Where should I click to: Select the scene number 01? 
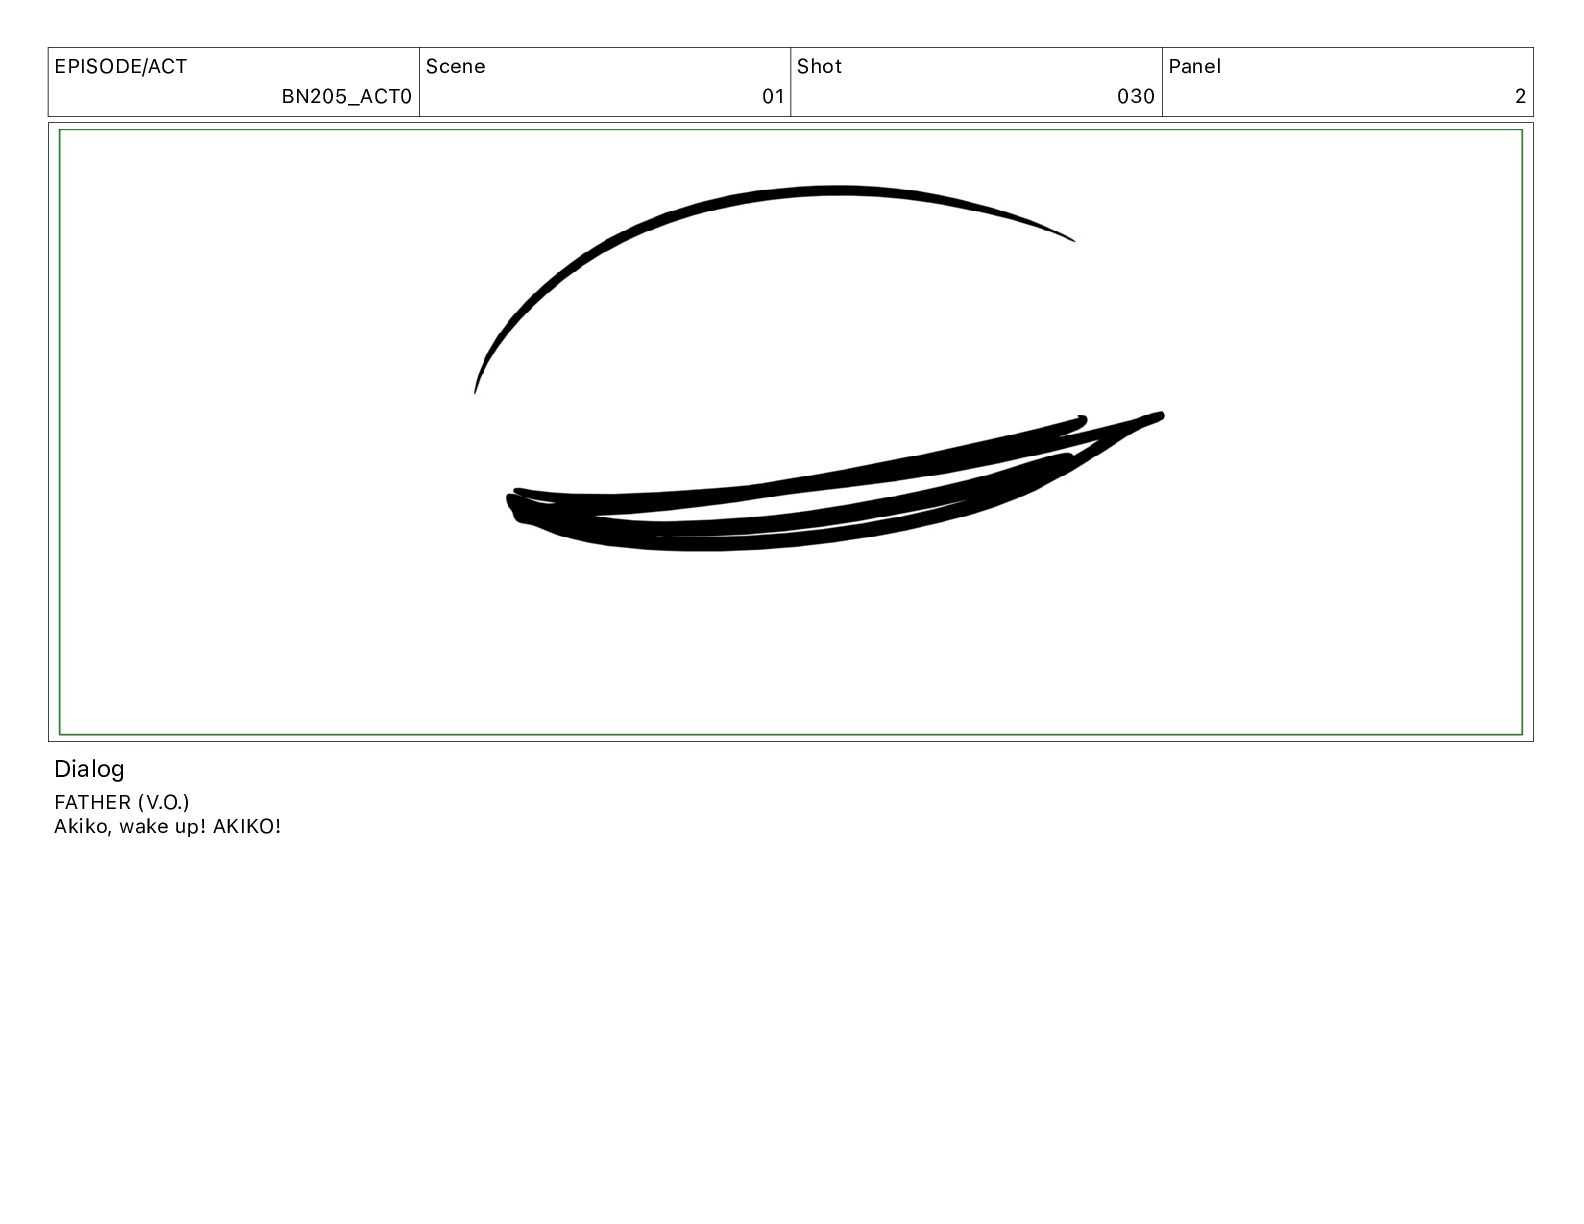click(x=773, y=96)
